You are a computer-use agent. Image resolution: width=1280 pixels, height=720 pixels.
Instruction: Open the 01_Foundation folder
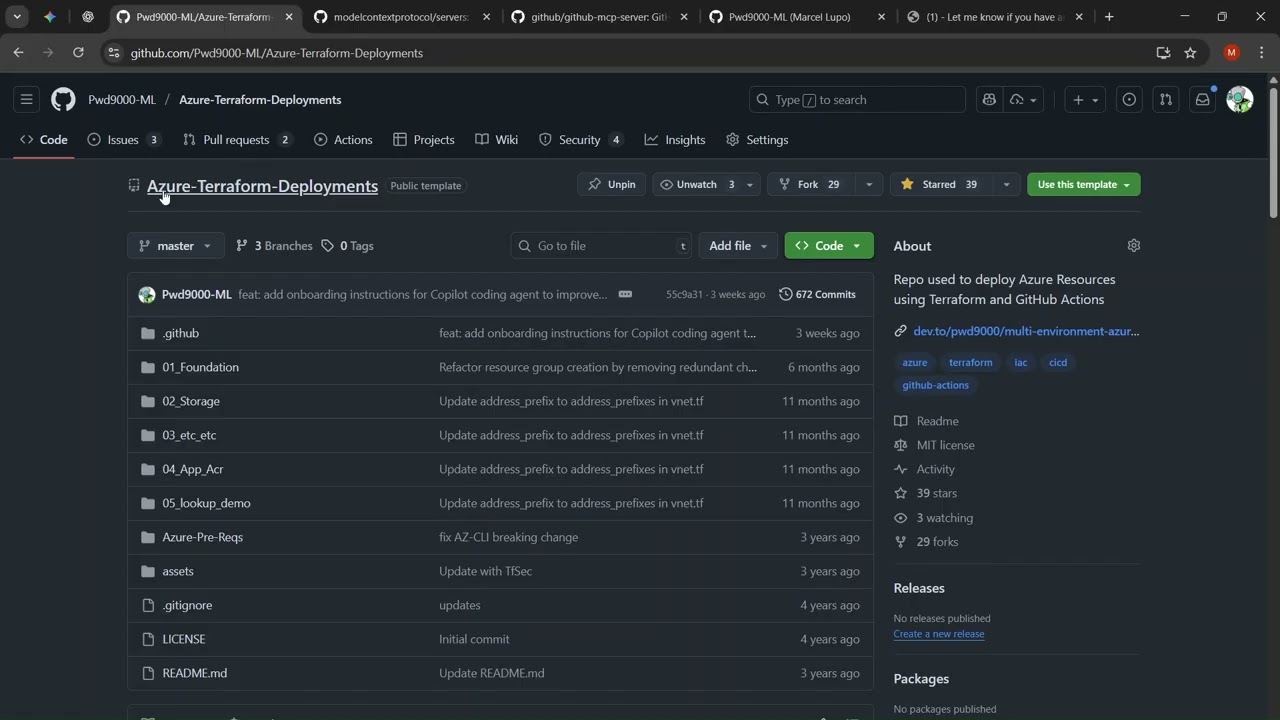(200, 367)
